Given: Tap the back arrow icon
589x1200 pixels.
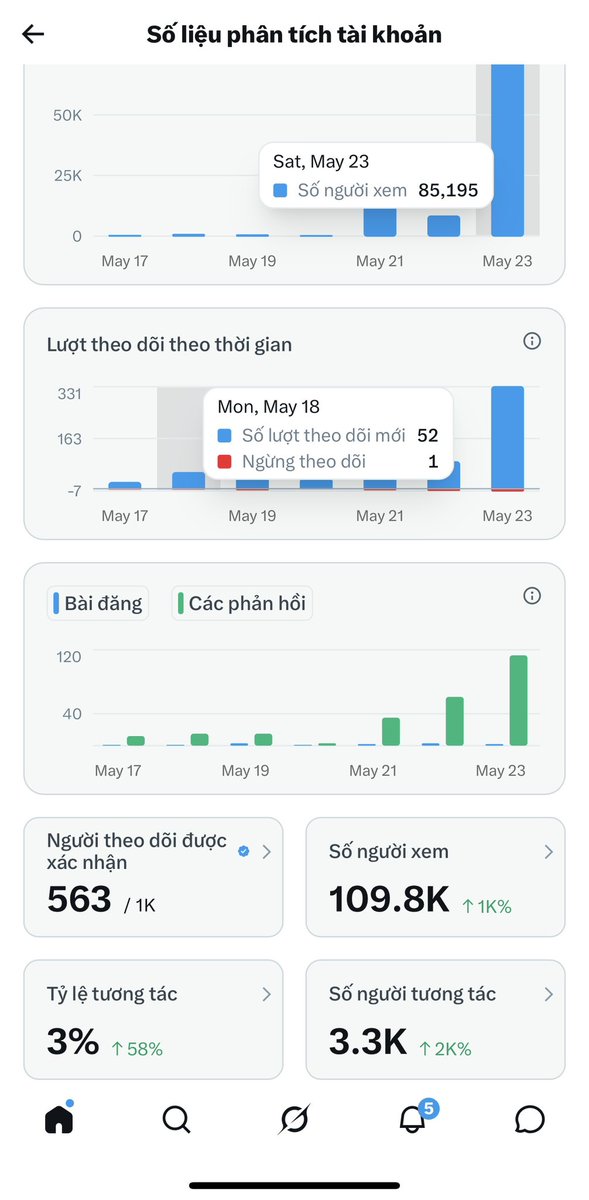Looking at the screenshot, I should click(33, 34).
